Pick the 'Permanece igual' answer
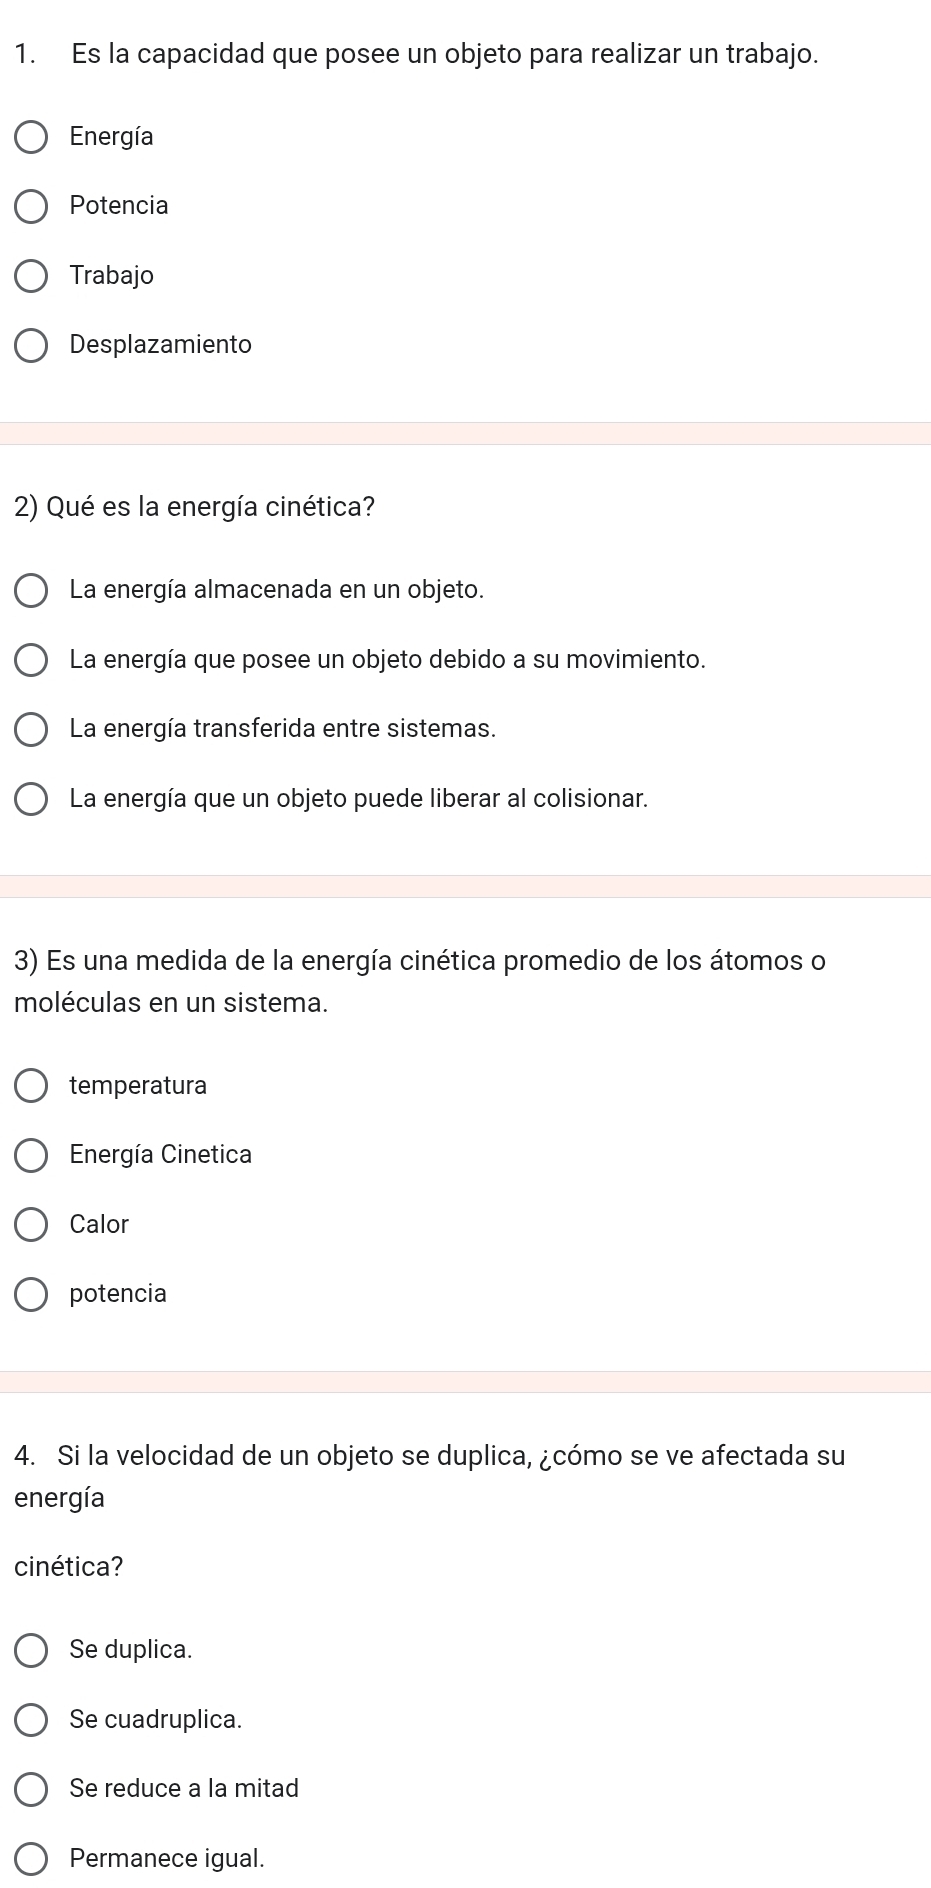 pos(31,1859)
